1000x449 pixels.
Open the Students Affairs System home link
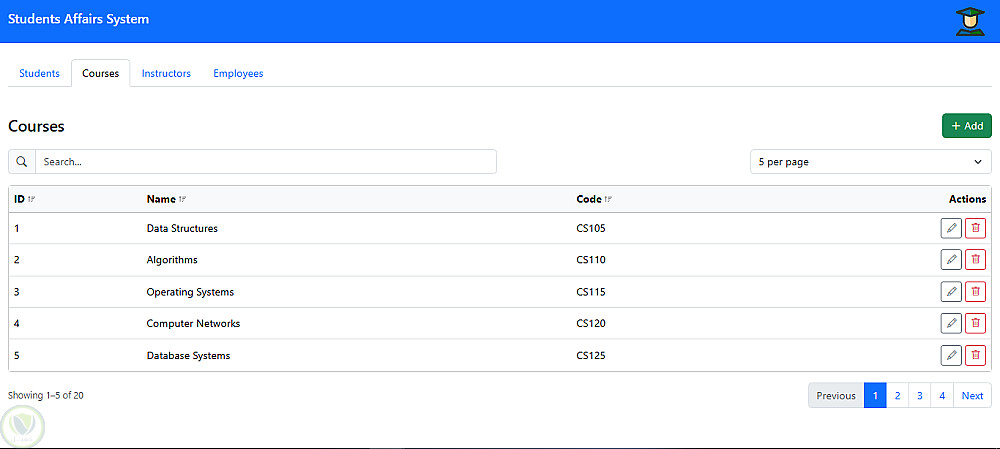(x=79, y=19)
